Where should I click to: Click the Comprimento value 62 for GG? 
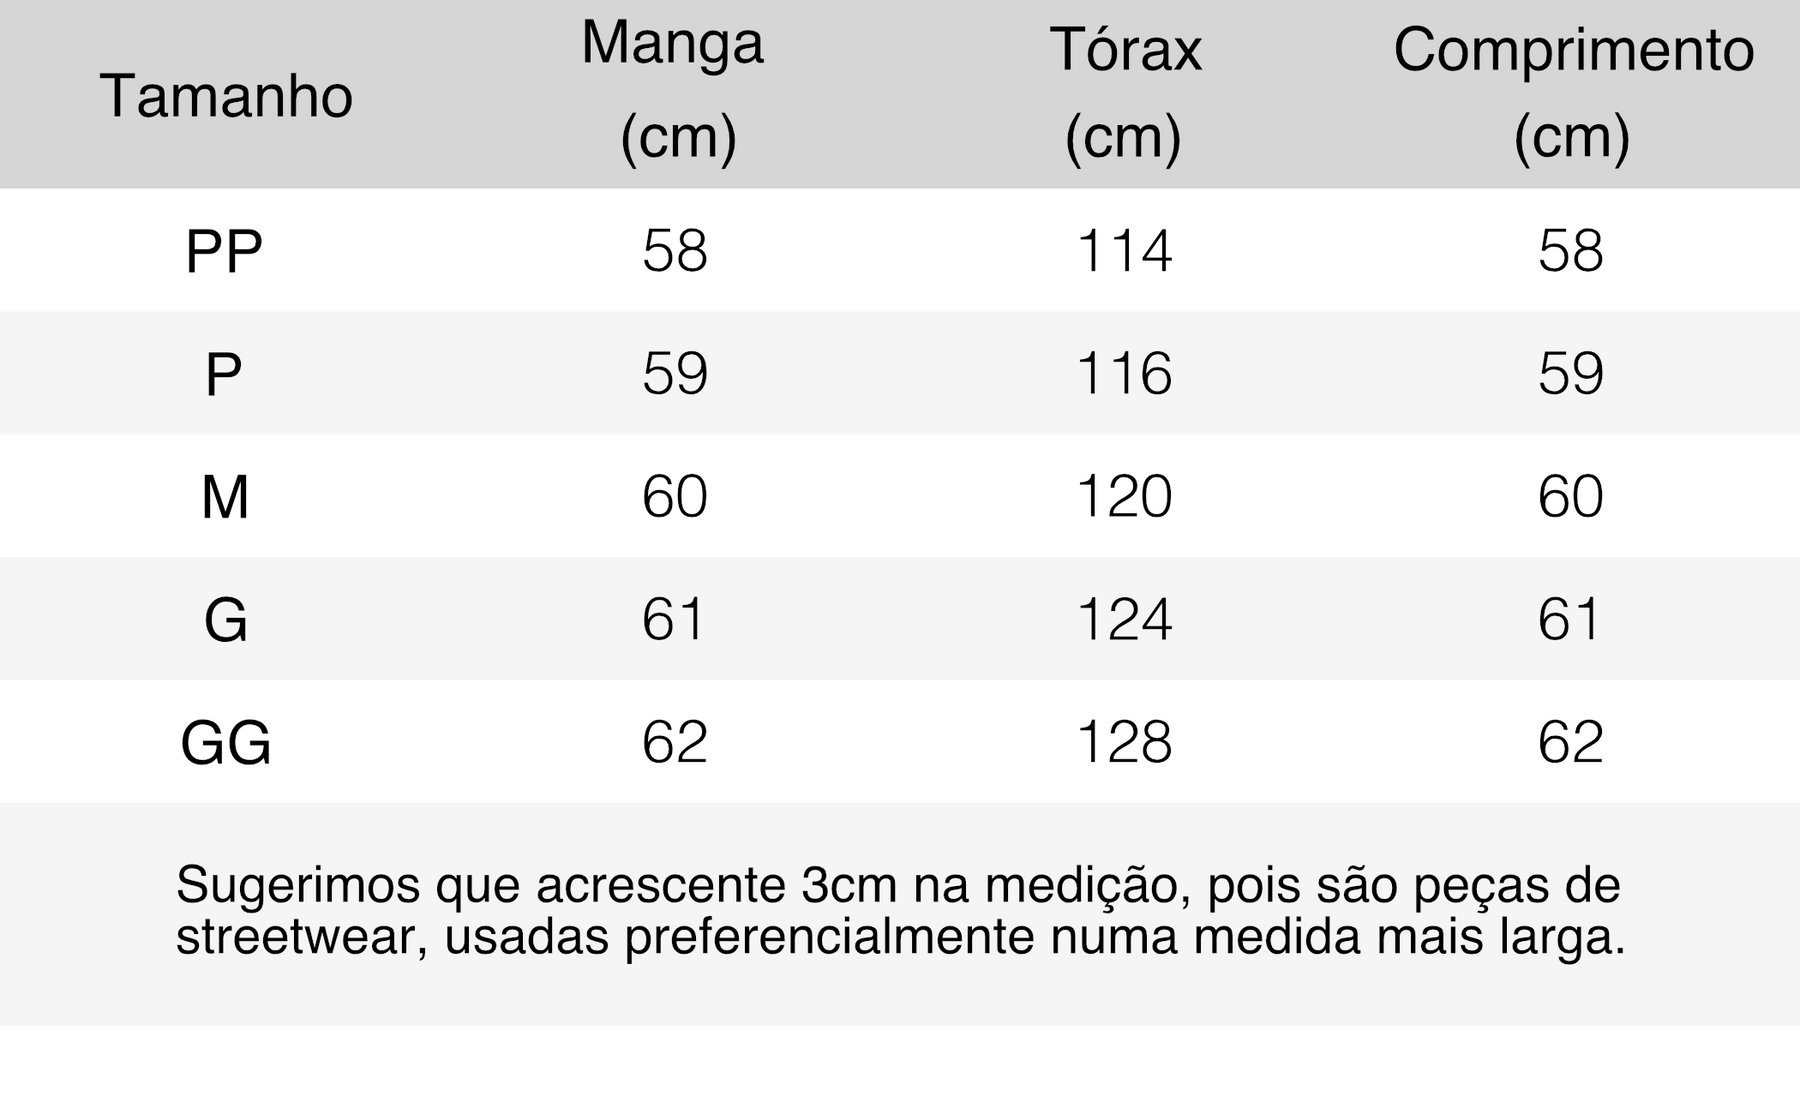pos(1571,742)
